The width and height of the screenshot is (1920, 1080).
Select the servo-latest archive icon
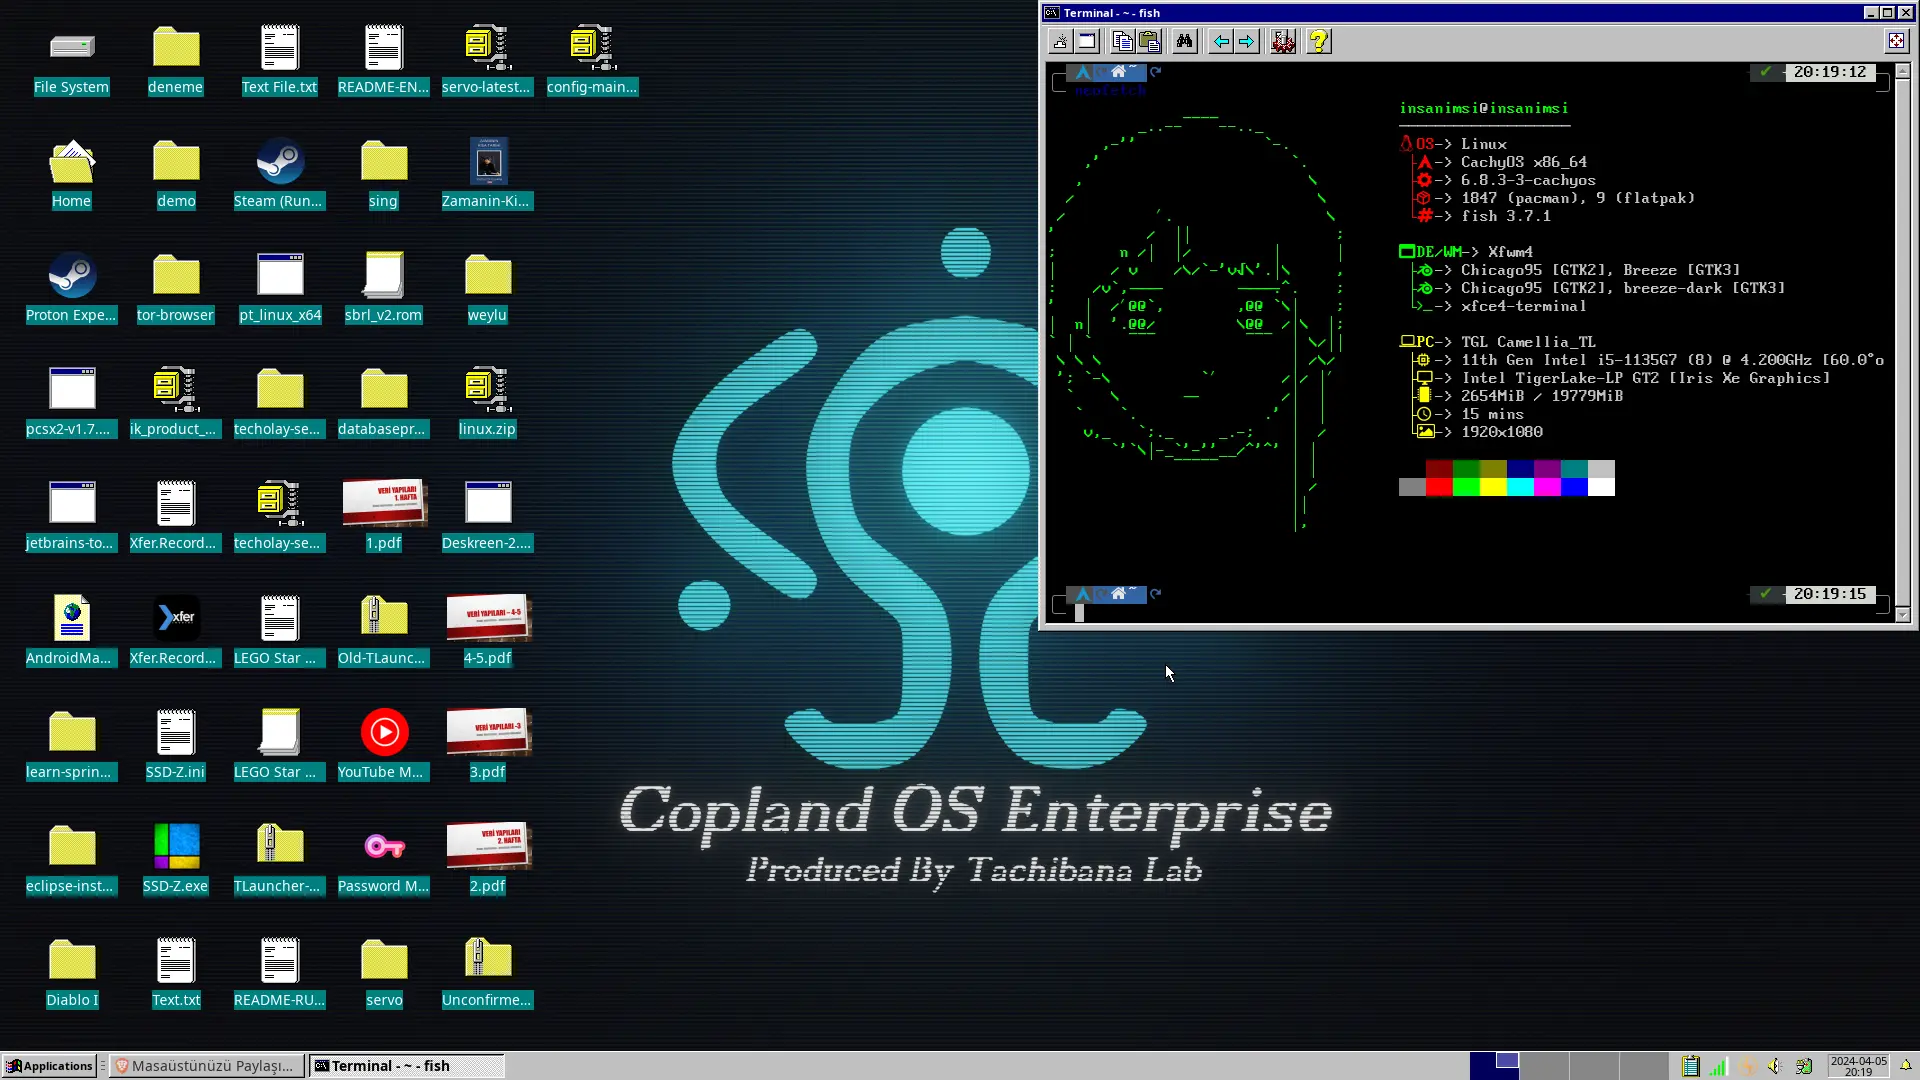[488, 61]
